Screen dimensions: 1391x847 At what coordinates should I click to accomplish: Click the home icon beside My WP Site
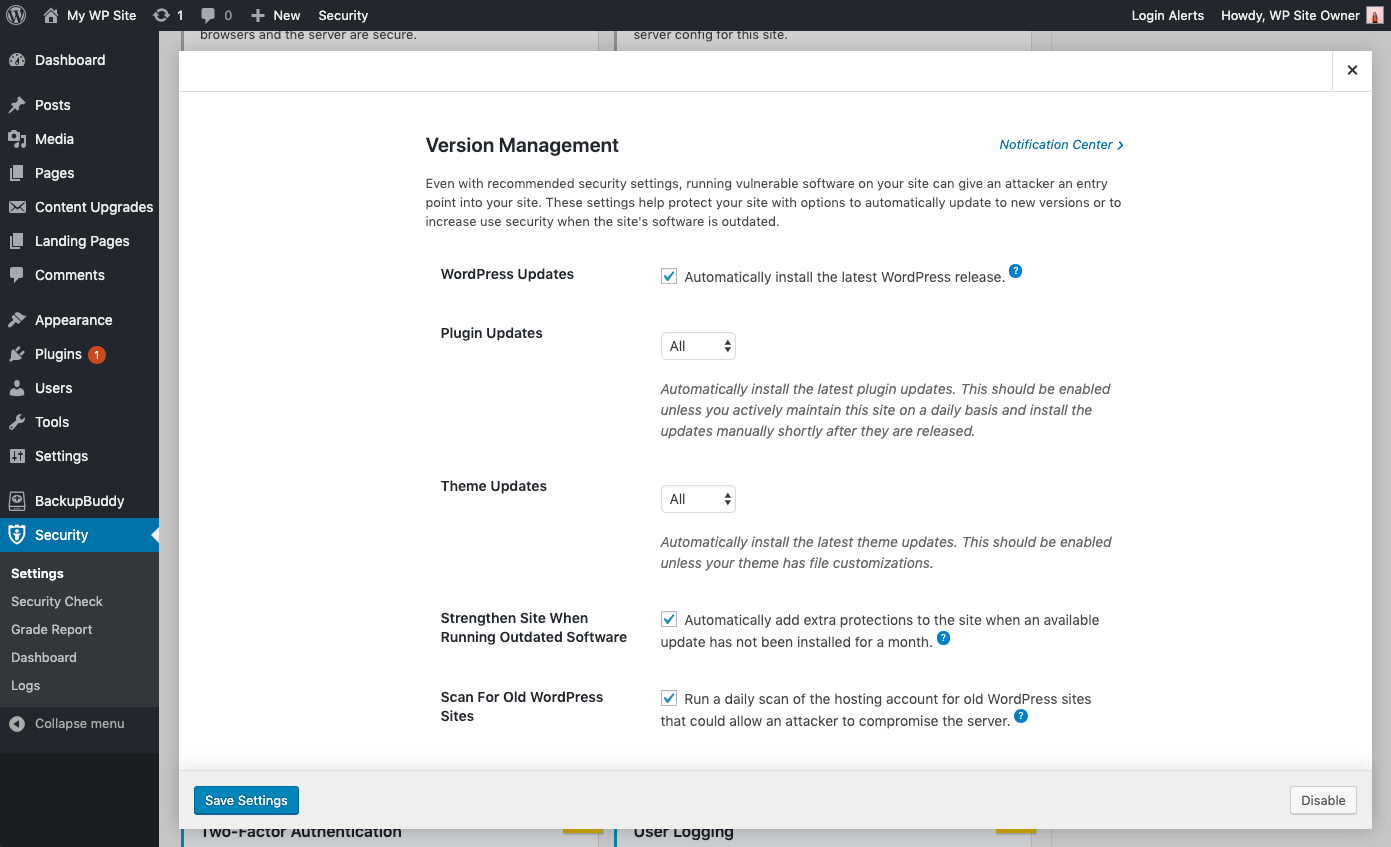(51, 15)
